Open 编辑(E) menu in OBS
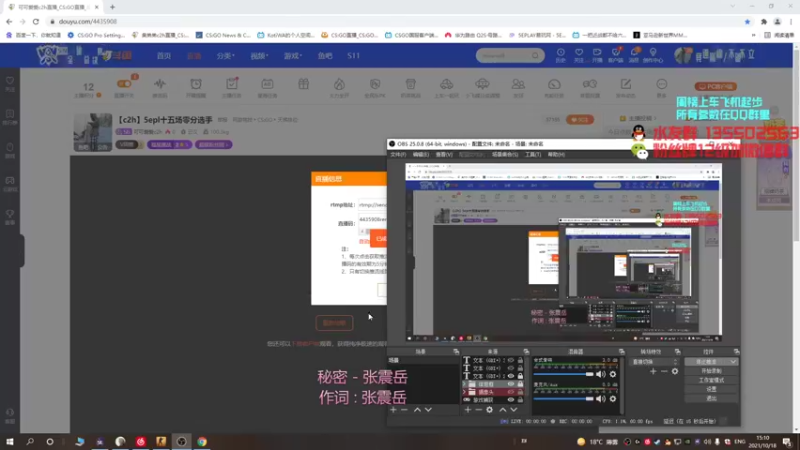800x450 pixels. coord(420,155)
